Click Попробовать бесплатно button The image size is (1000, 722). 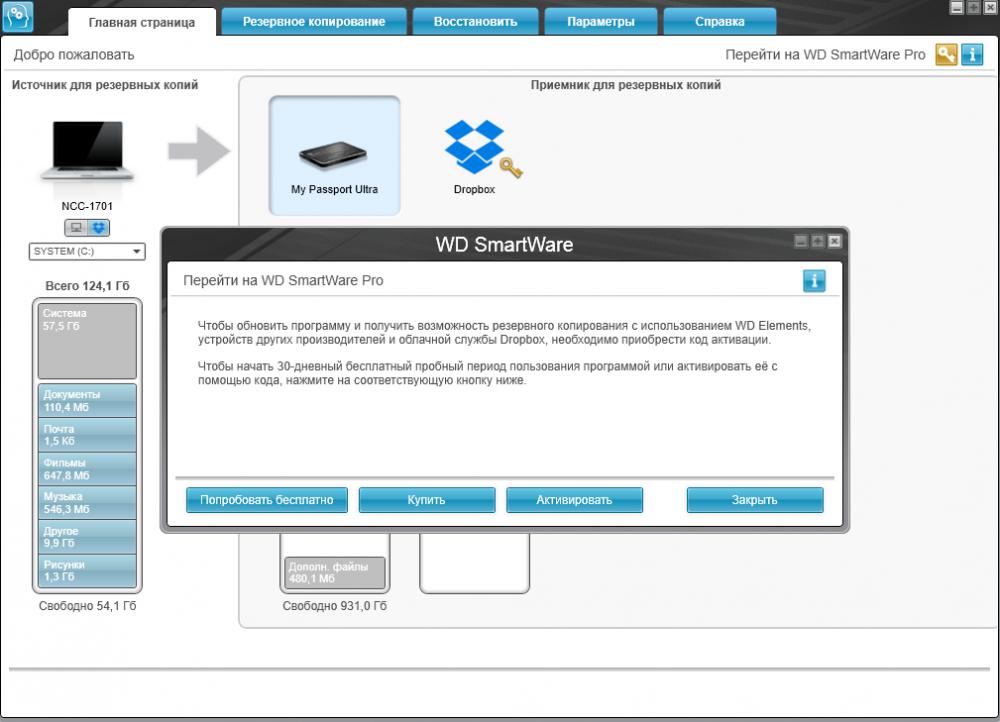point(267,500)
